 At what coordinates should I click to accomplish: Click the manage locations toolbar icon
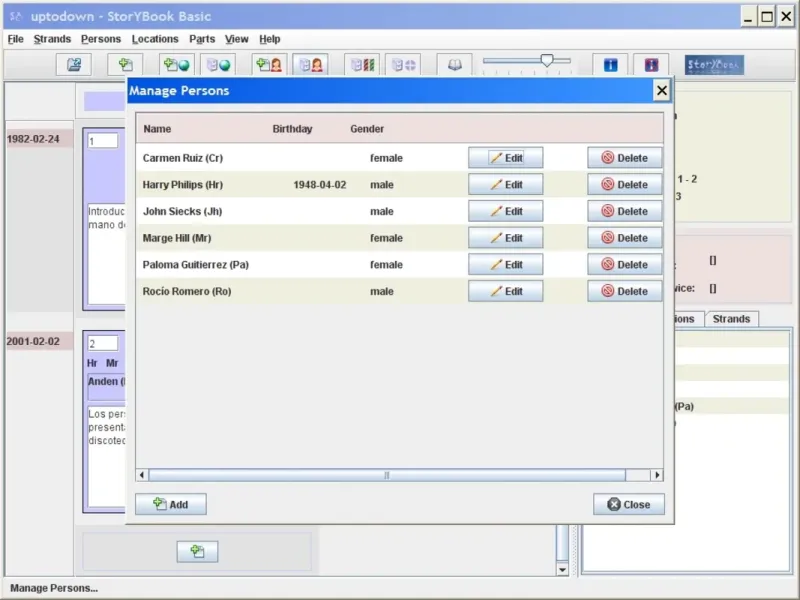point(217,65)
